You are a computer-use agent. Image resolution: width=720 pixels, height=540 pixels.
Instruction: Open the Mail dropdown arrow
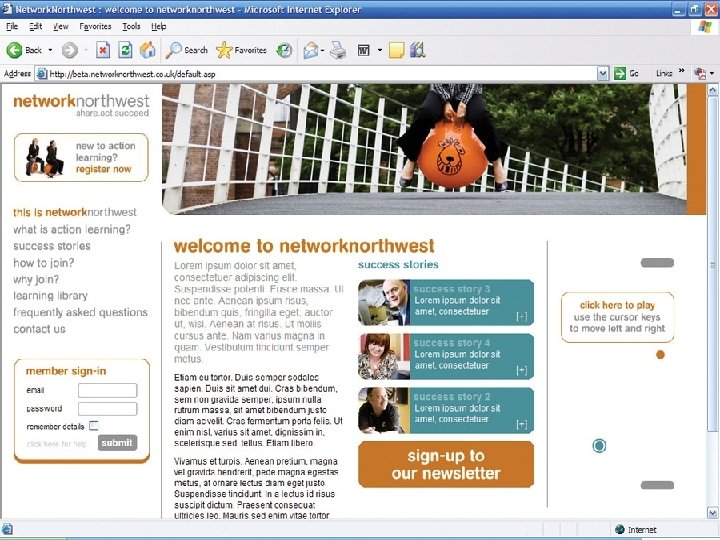323,50
